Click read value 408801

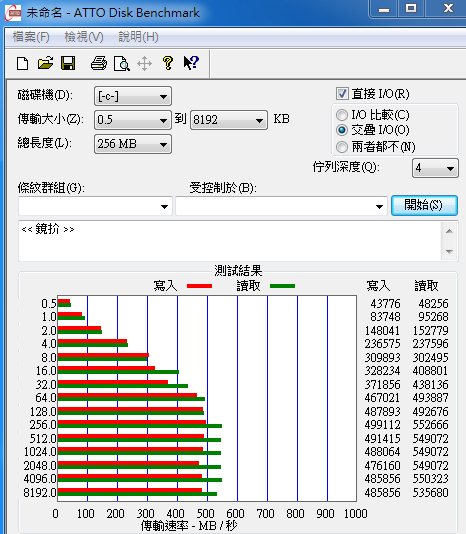[x=431, y=371]
